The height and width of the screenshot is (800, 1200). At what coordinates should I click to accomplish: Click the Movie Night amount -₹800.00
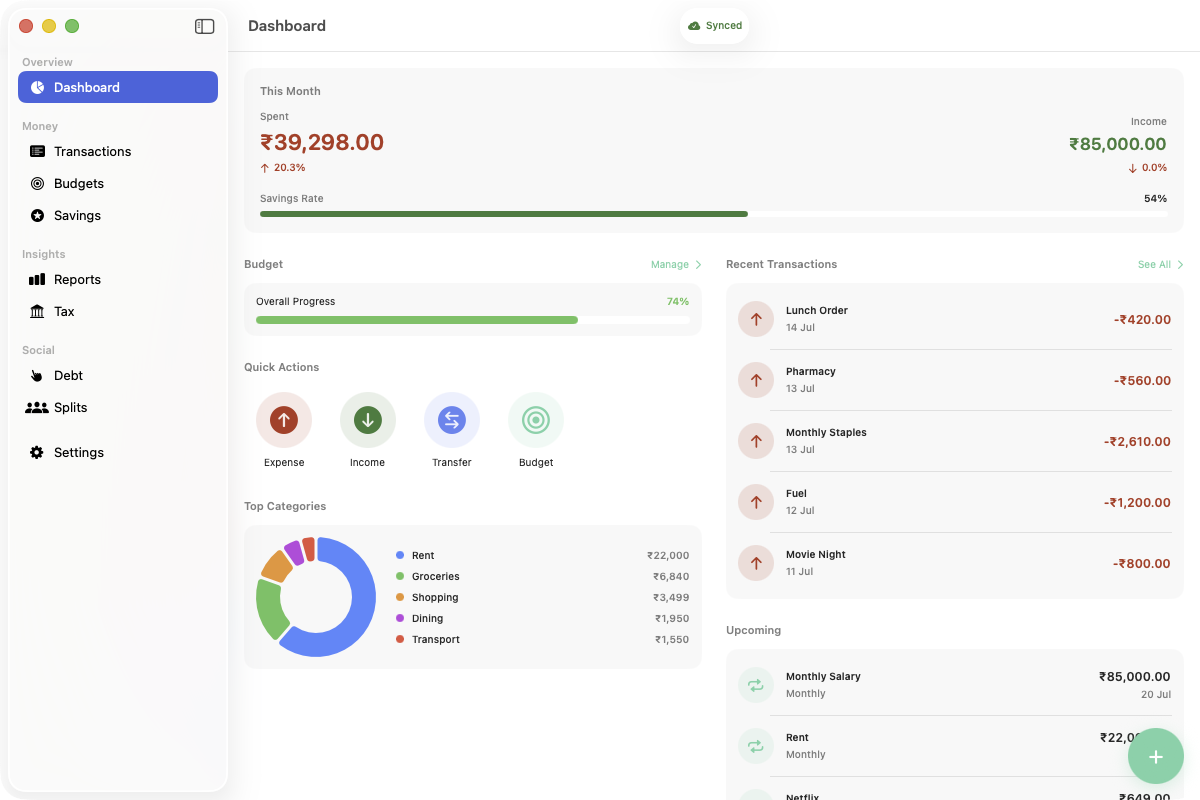[1142, 564]
